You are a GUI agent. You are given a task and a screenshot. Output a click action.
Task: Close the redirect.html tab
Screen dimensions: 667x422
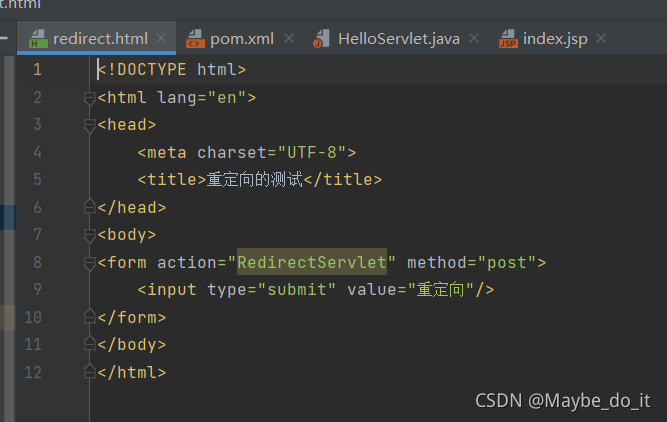pyautogui.click(x=161, y=39)
